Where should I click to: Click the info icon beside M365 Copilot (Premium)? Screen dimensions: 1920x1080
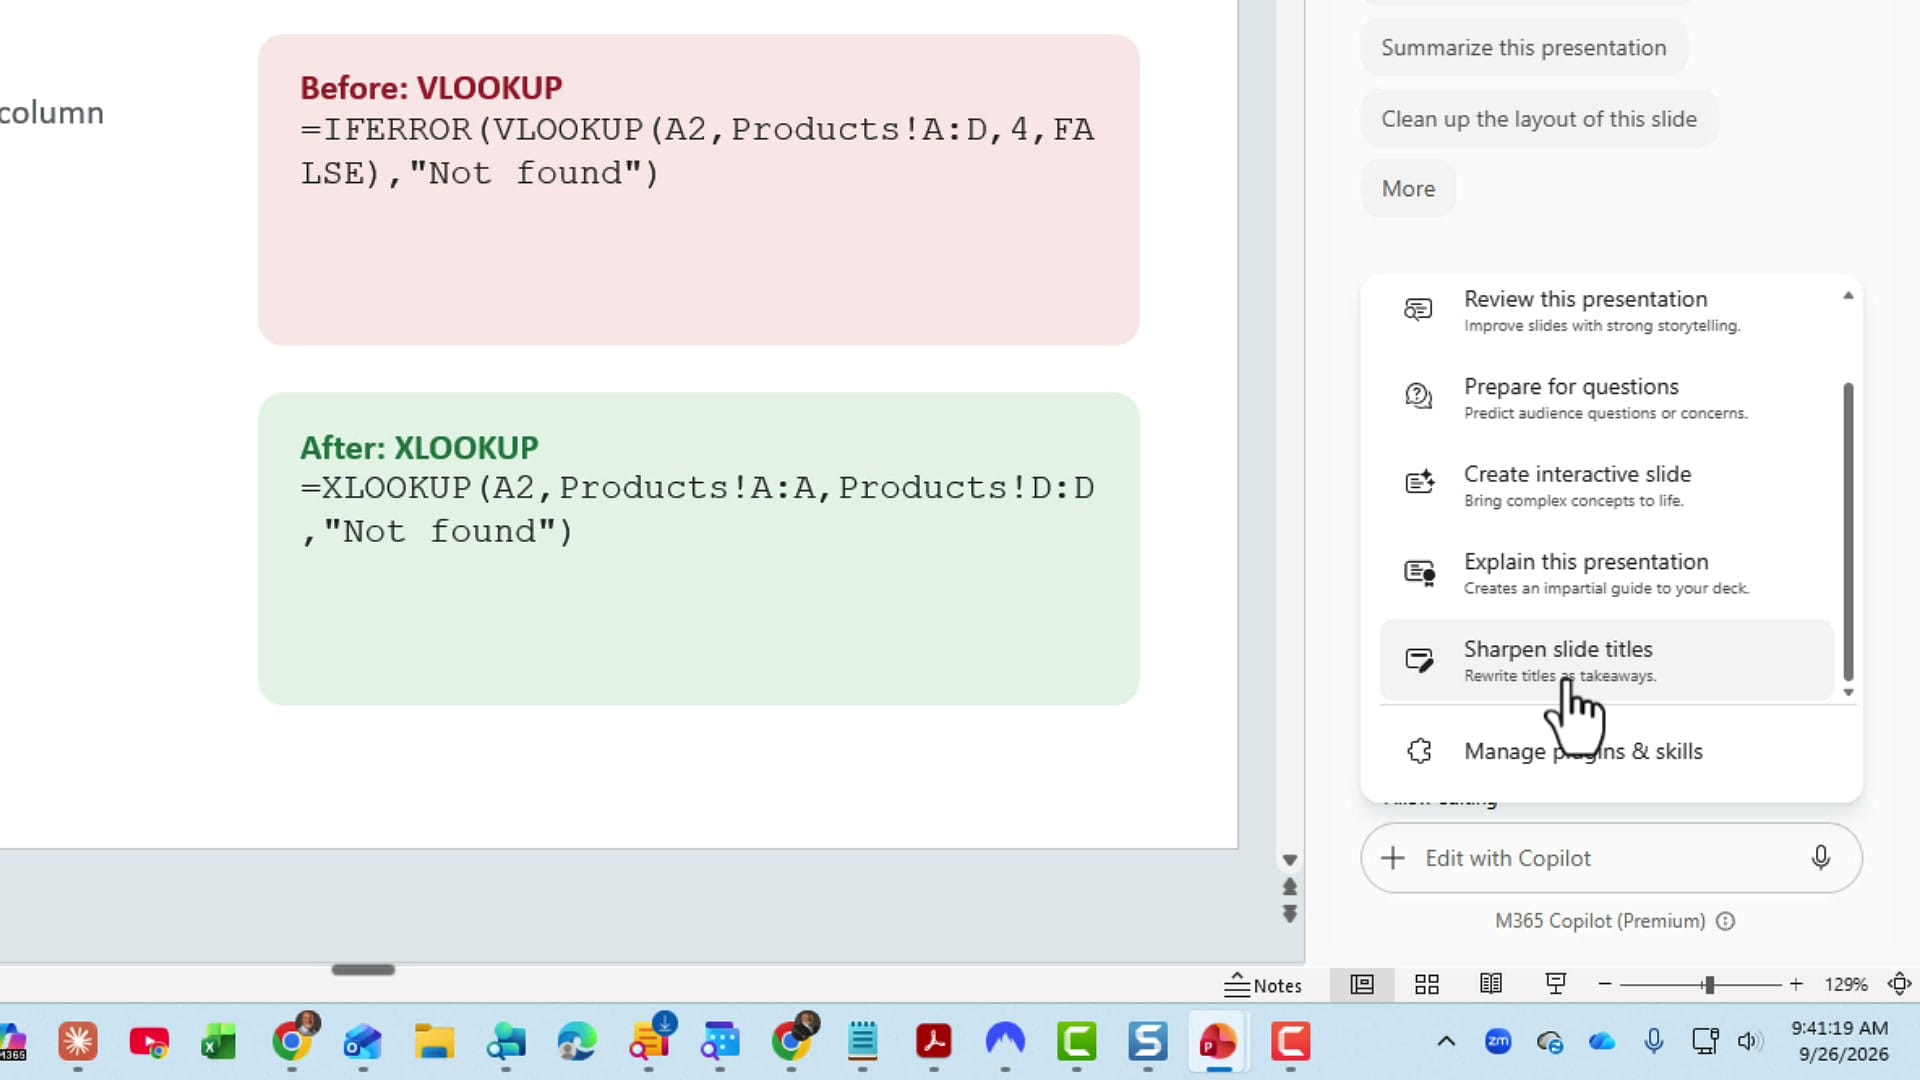tap(1725, 921)
